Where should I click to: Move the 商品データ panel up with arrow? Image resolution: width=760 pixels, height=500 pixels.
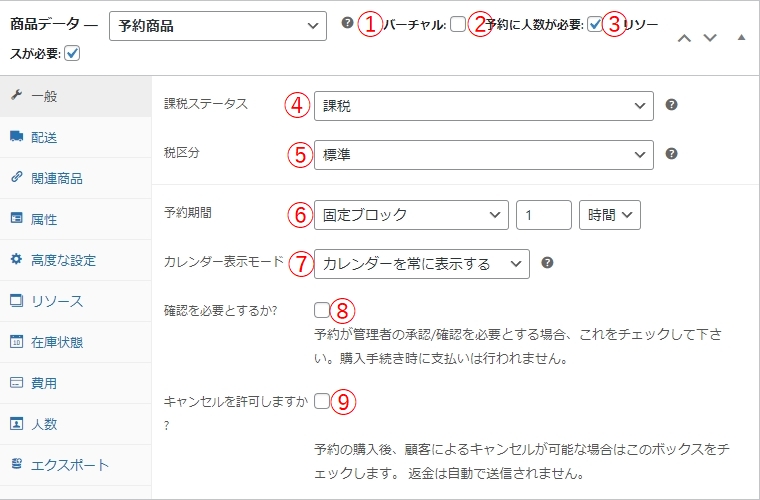tap(685, 37)
